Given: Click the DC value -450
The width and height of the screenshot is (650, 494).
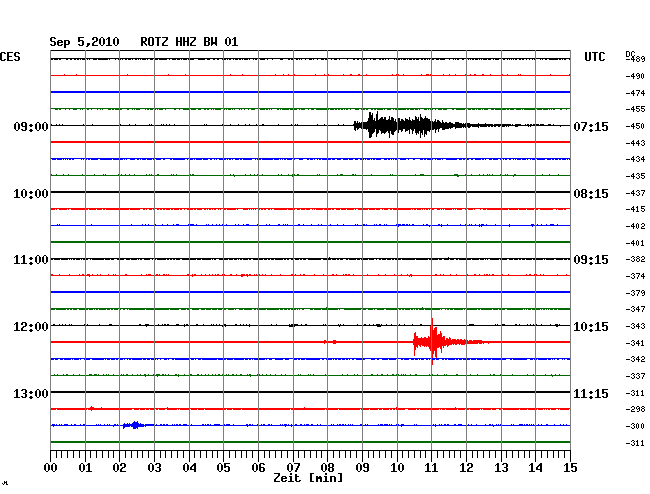Looking at the screenshot, I should pos(635,126).
